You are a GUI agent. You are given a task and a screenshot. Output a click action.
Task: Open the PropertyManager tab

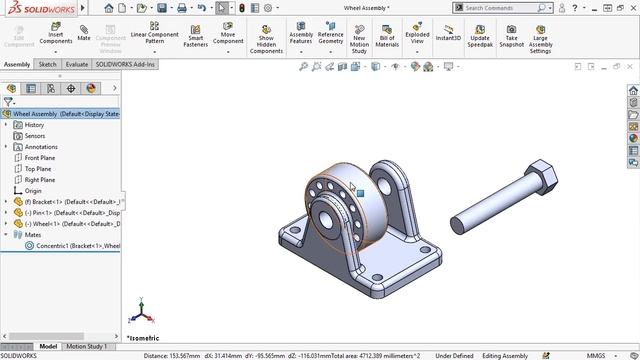pos(31,88)
